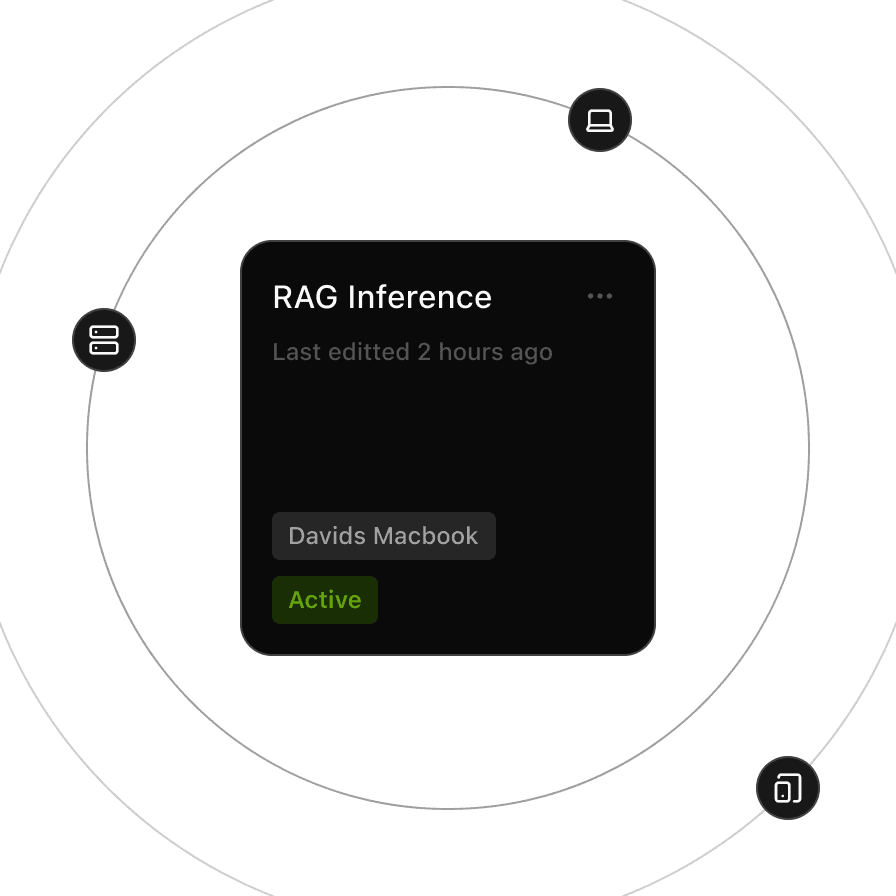
Task: Click the lower rack of the server icon
Action: (x=104, y=348)
